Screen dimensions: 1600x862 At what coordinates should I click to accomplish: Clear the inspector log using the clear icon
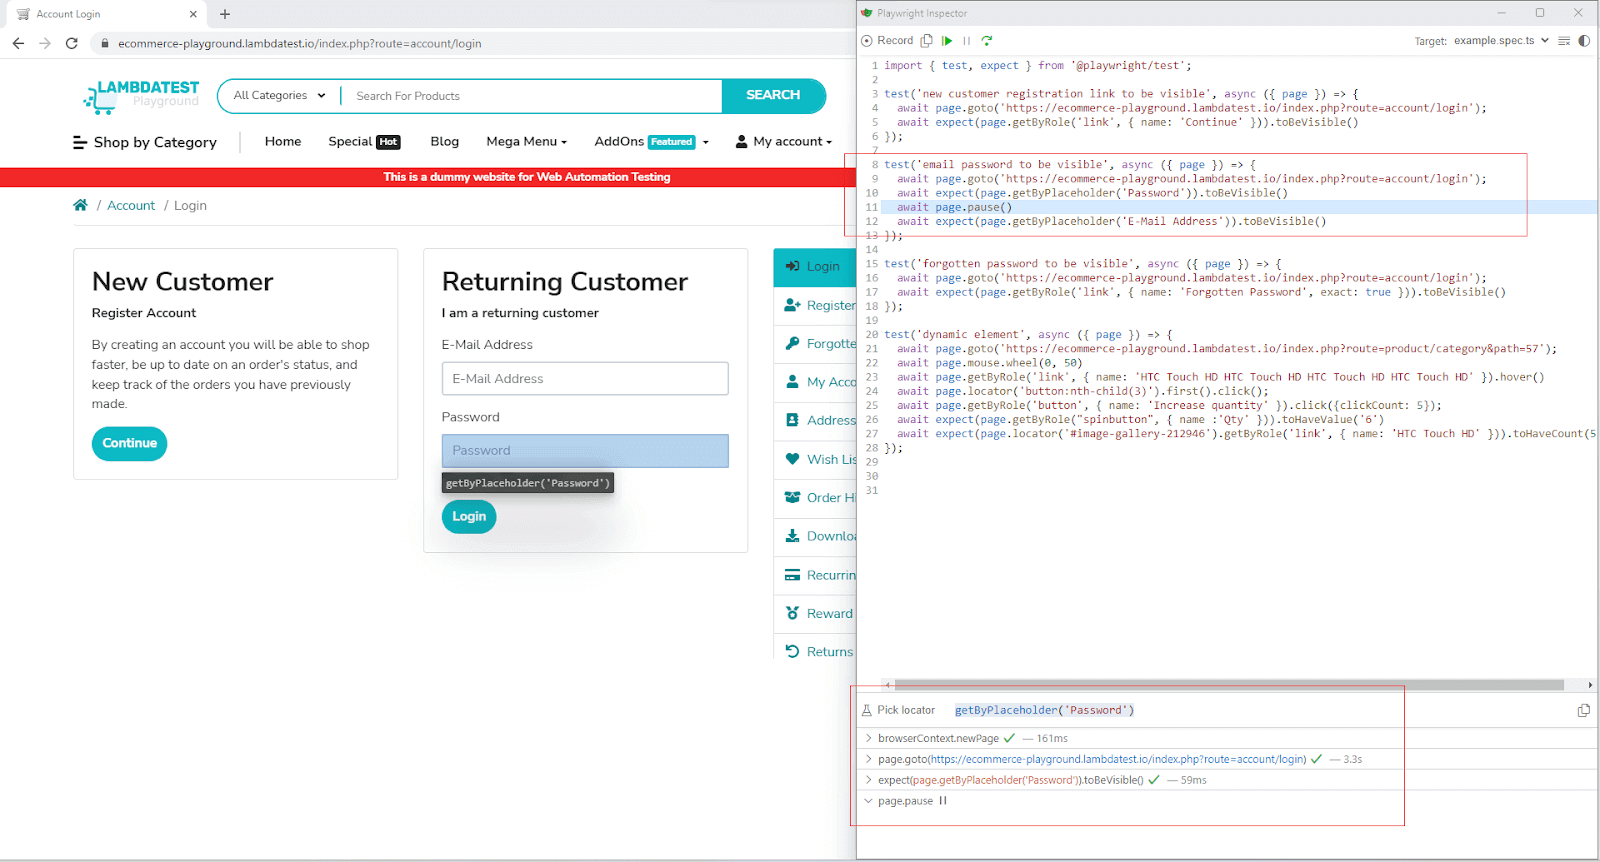pos(1564,41)
